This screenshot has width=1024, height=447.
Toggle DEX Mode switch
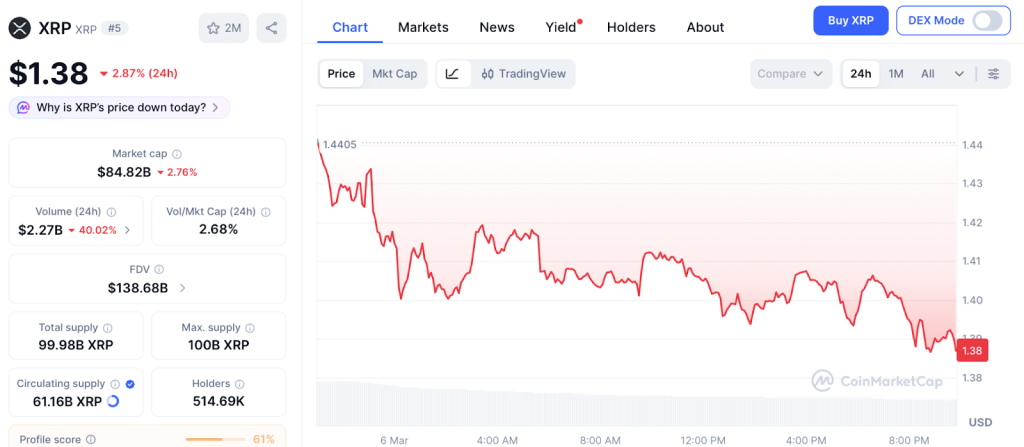[986, 20]
